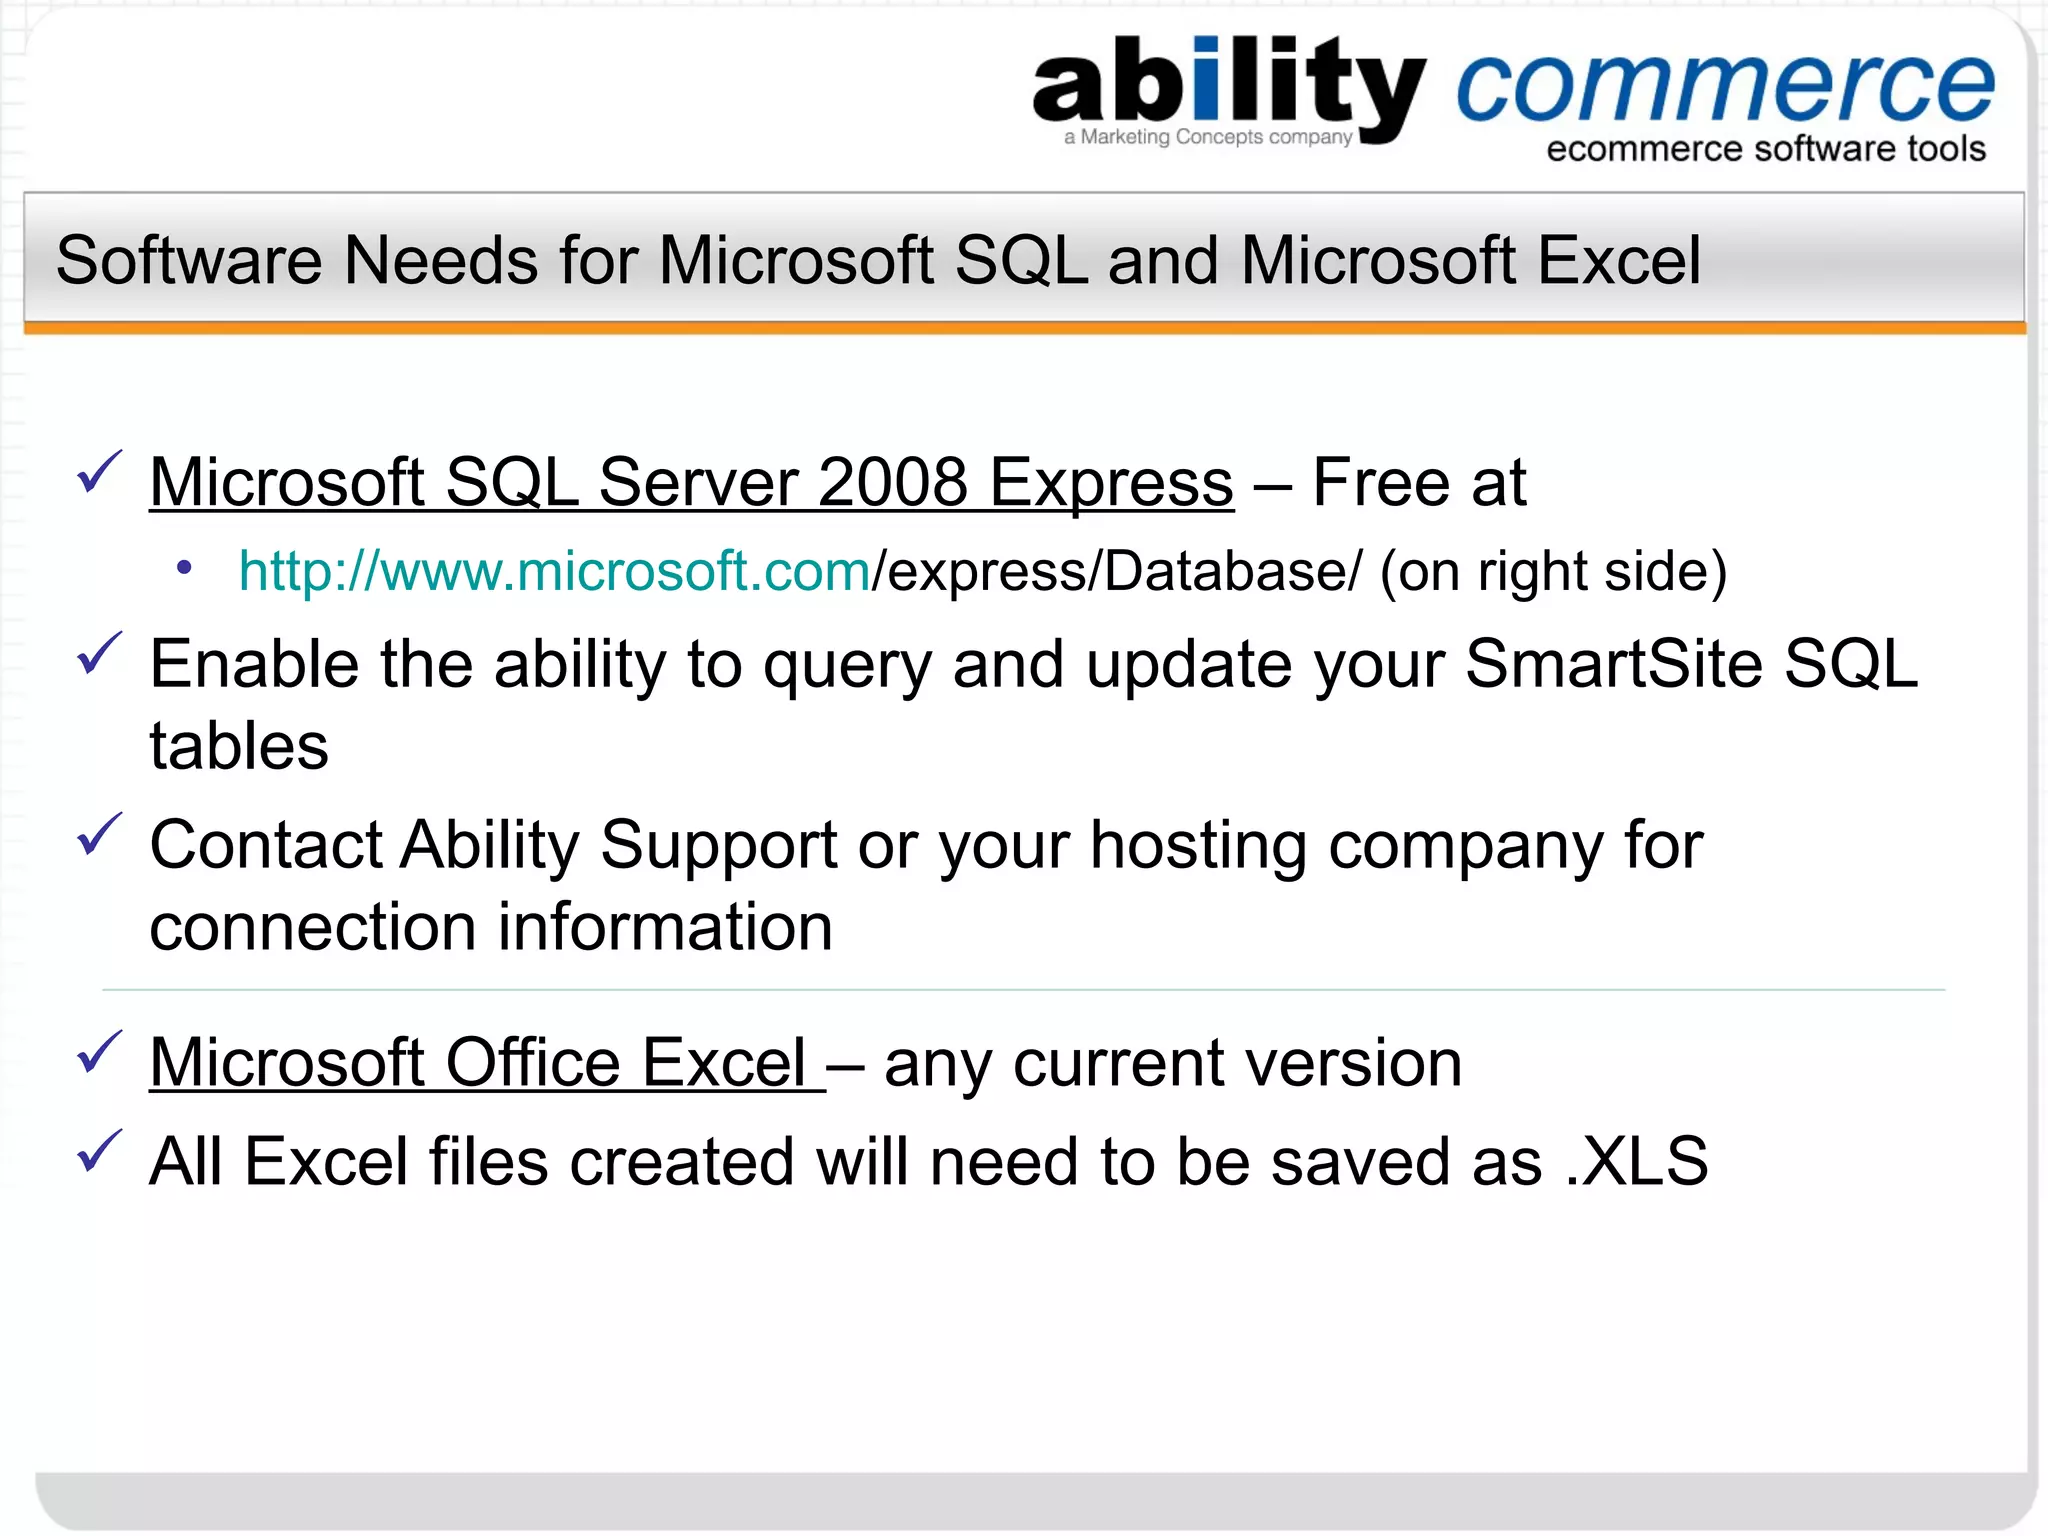Click the underlined Microsoft Office Excel text
2048x1536 pixels.
click(485, 1062)
